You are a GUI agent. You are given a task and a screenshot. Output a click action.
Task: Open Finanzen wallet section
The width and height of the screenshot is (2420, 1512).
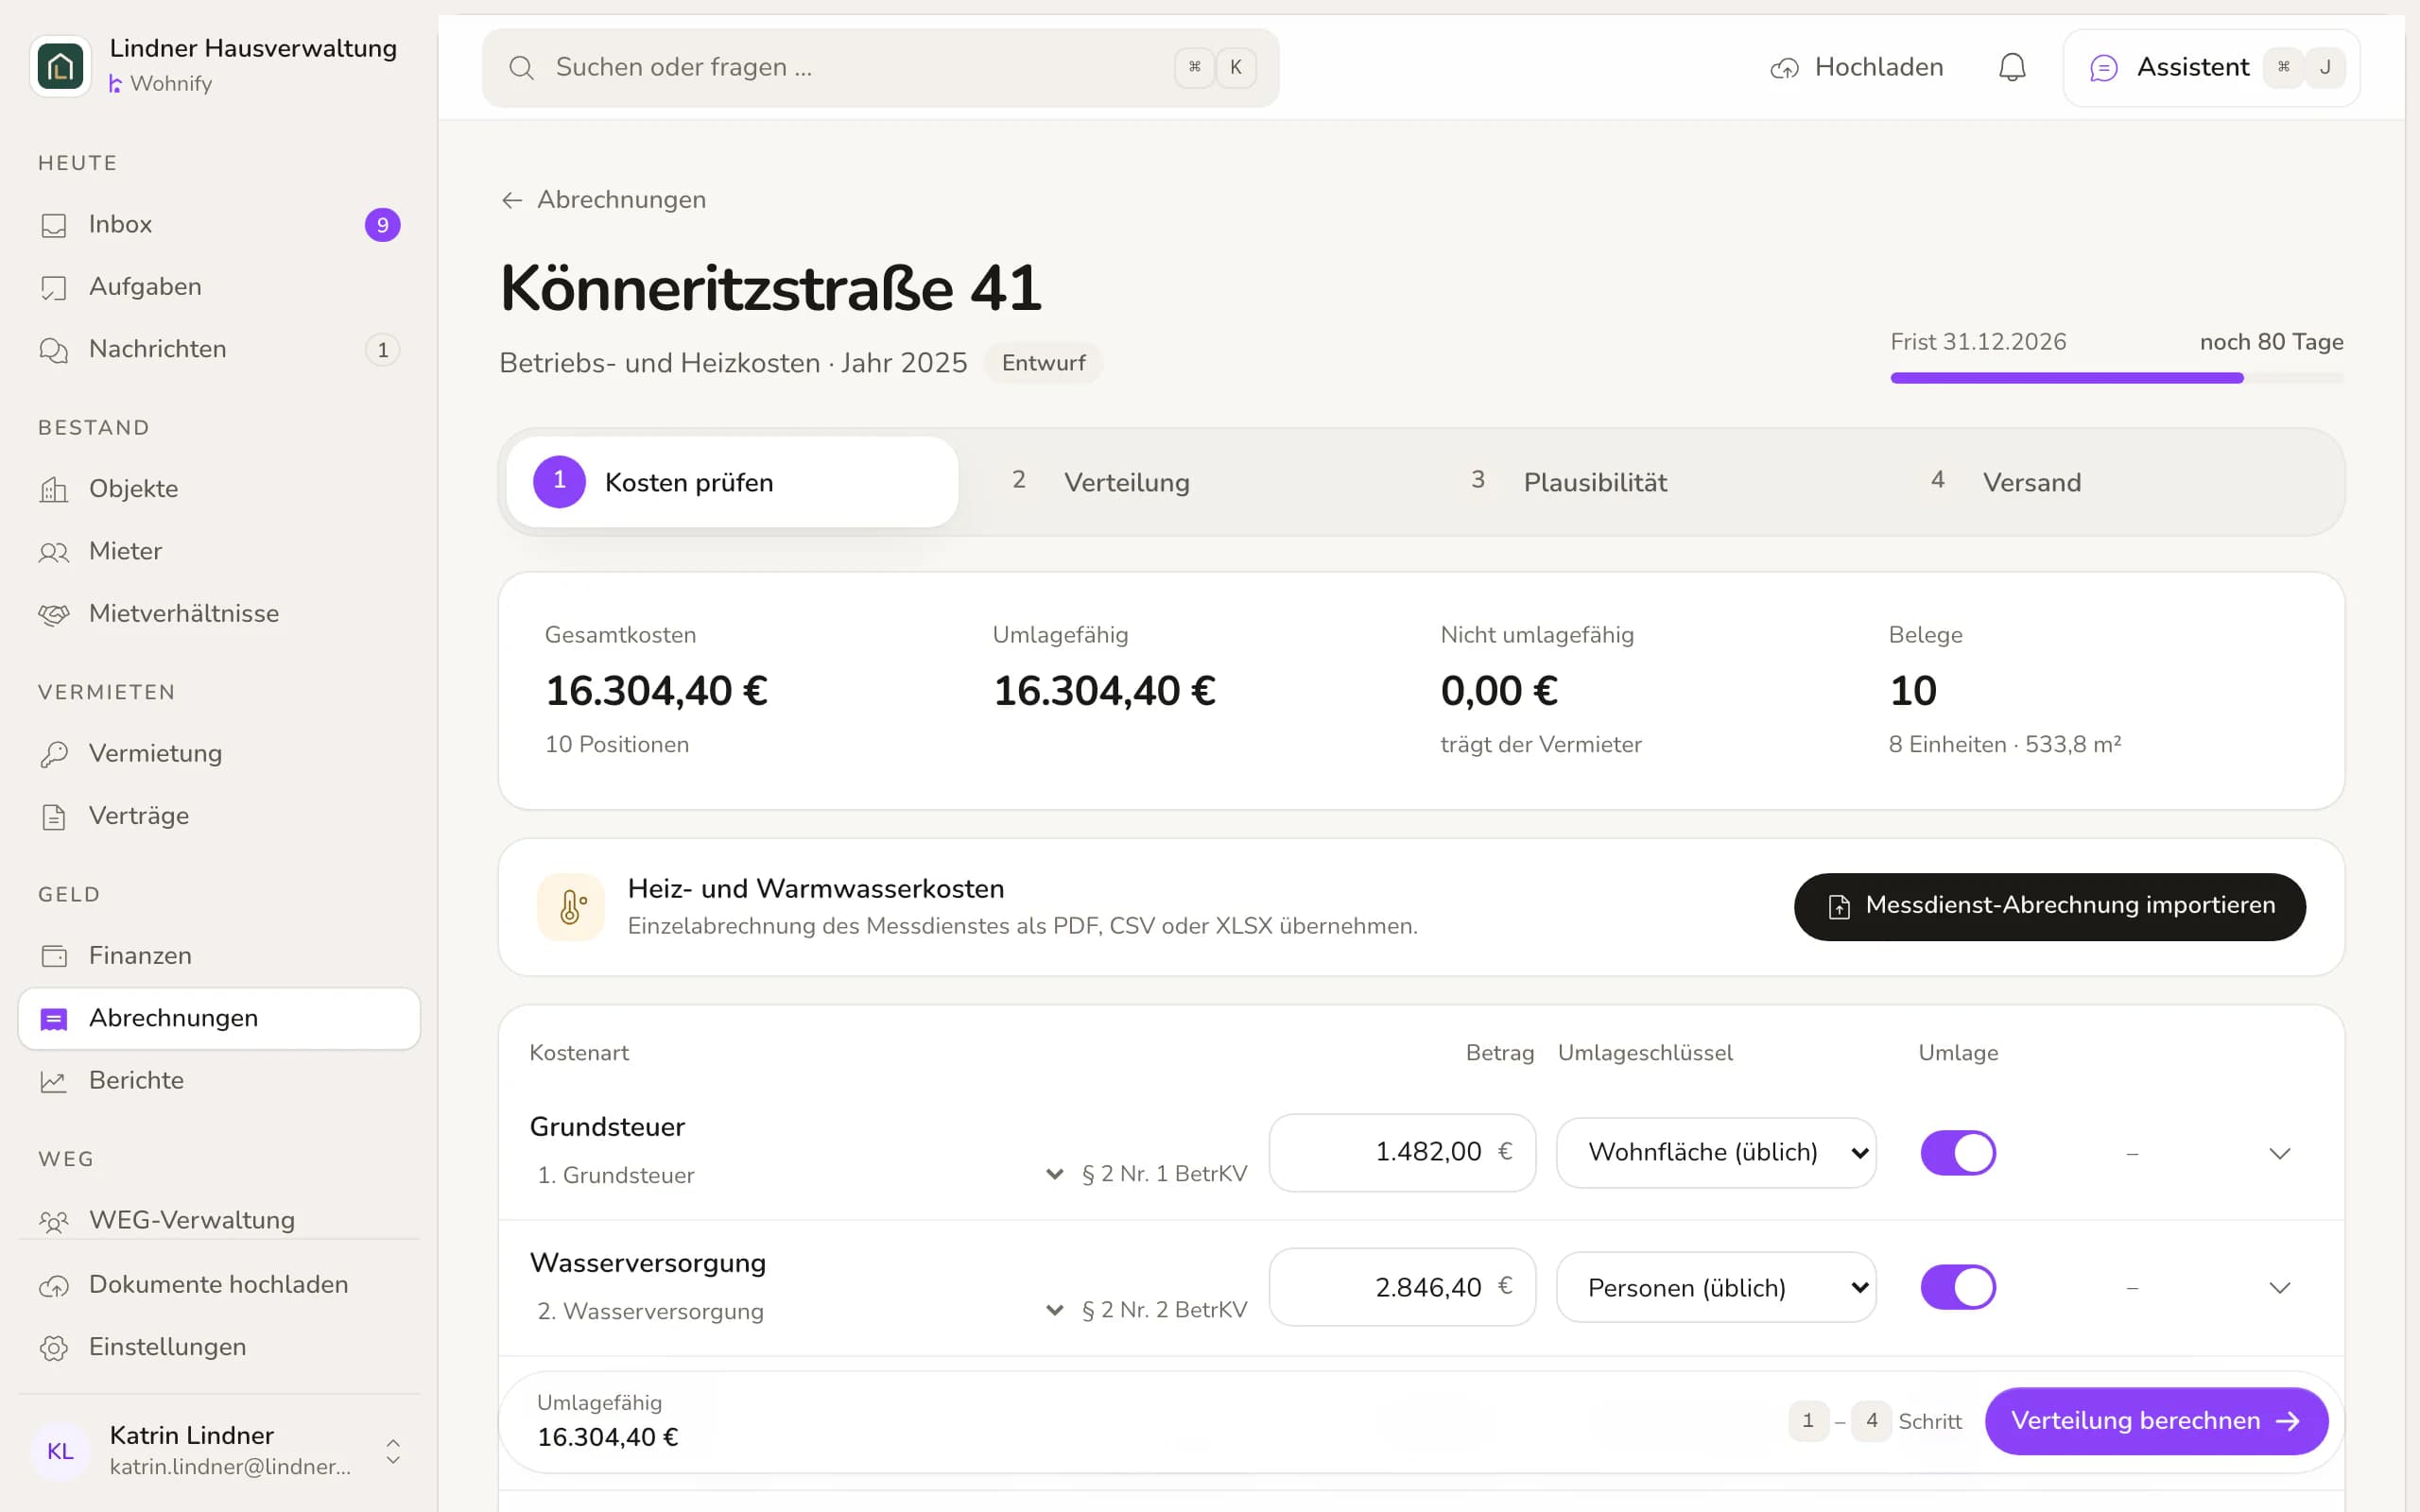(x=219, y=956)
